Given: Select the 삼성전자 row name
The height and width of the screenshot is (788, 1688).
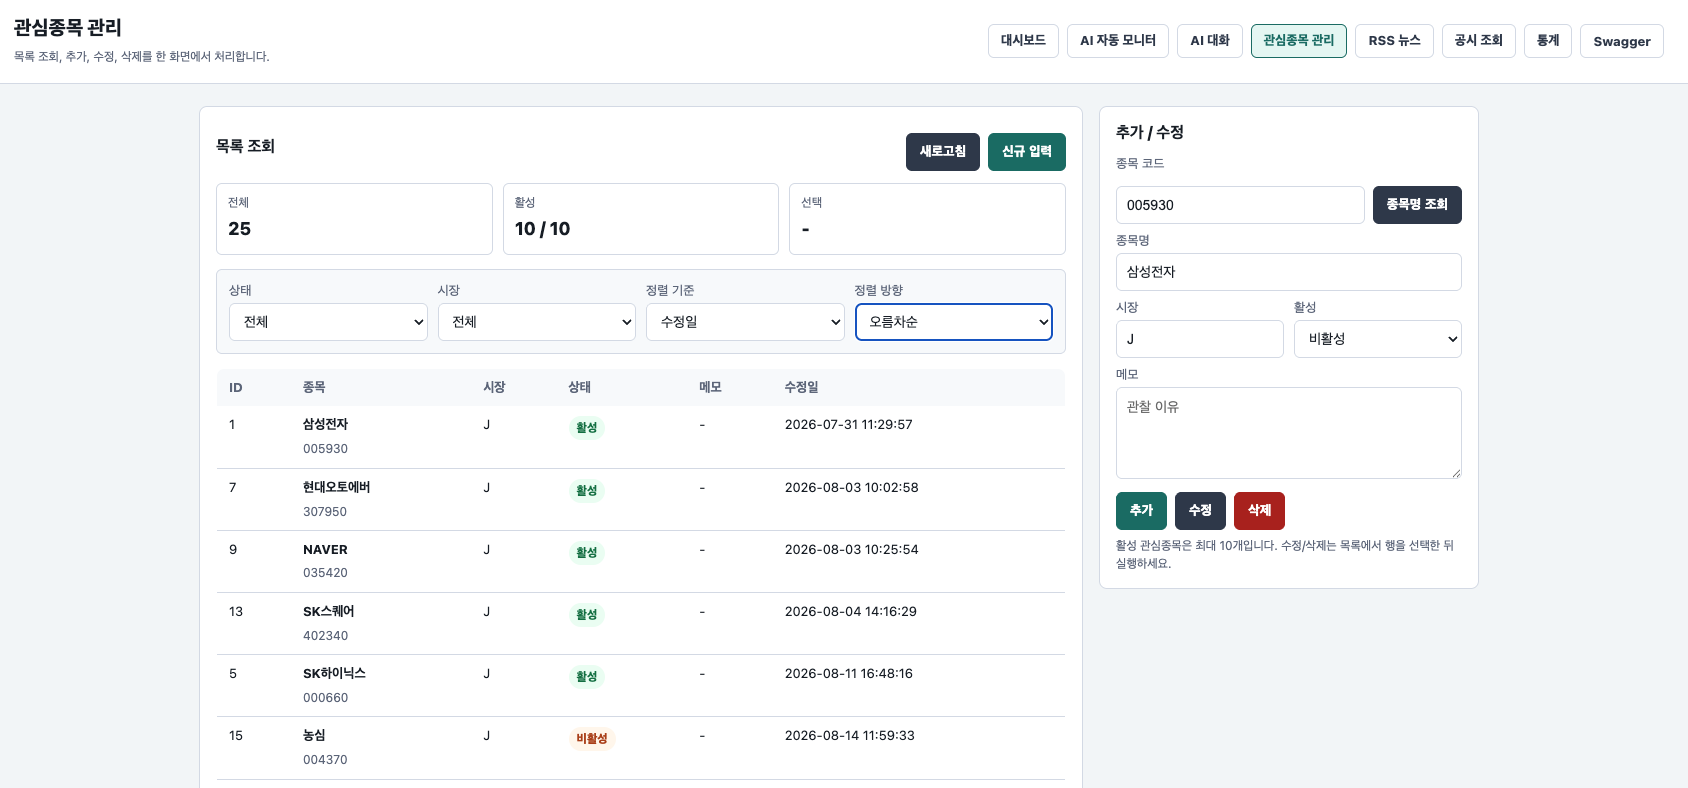Looking at the screenshot, I should click(326, 425).
